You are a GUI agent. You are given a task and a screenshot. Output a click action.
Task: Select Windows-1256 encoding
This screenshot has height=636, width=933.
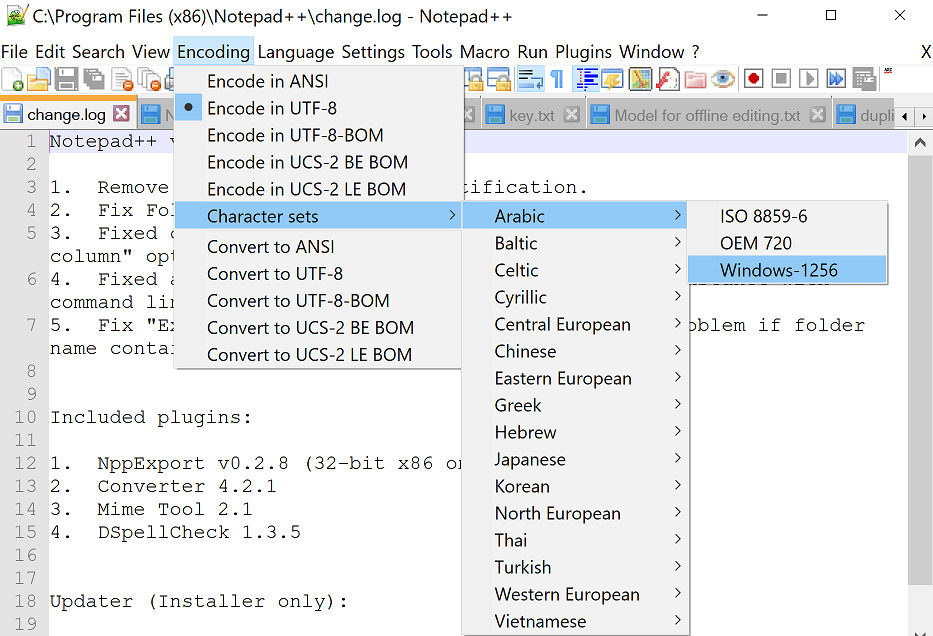[x=778, y=270]
